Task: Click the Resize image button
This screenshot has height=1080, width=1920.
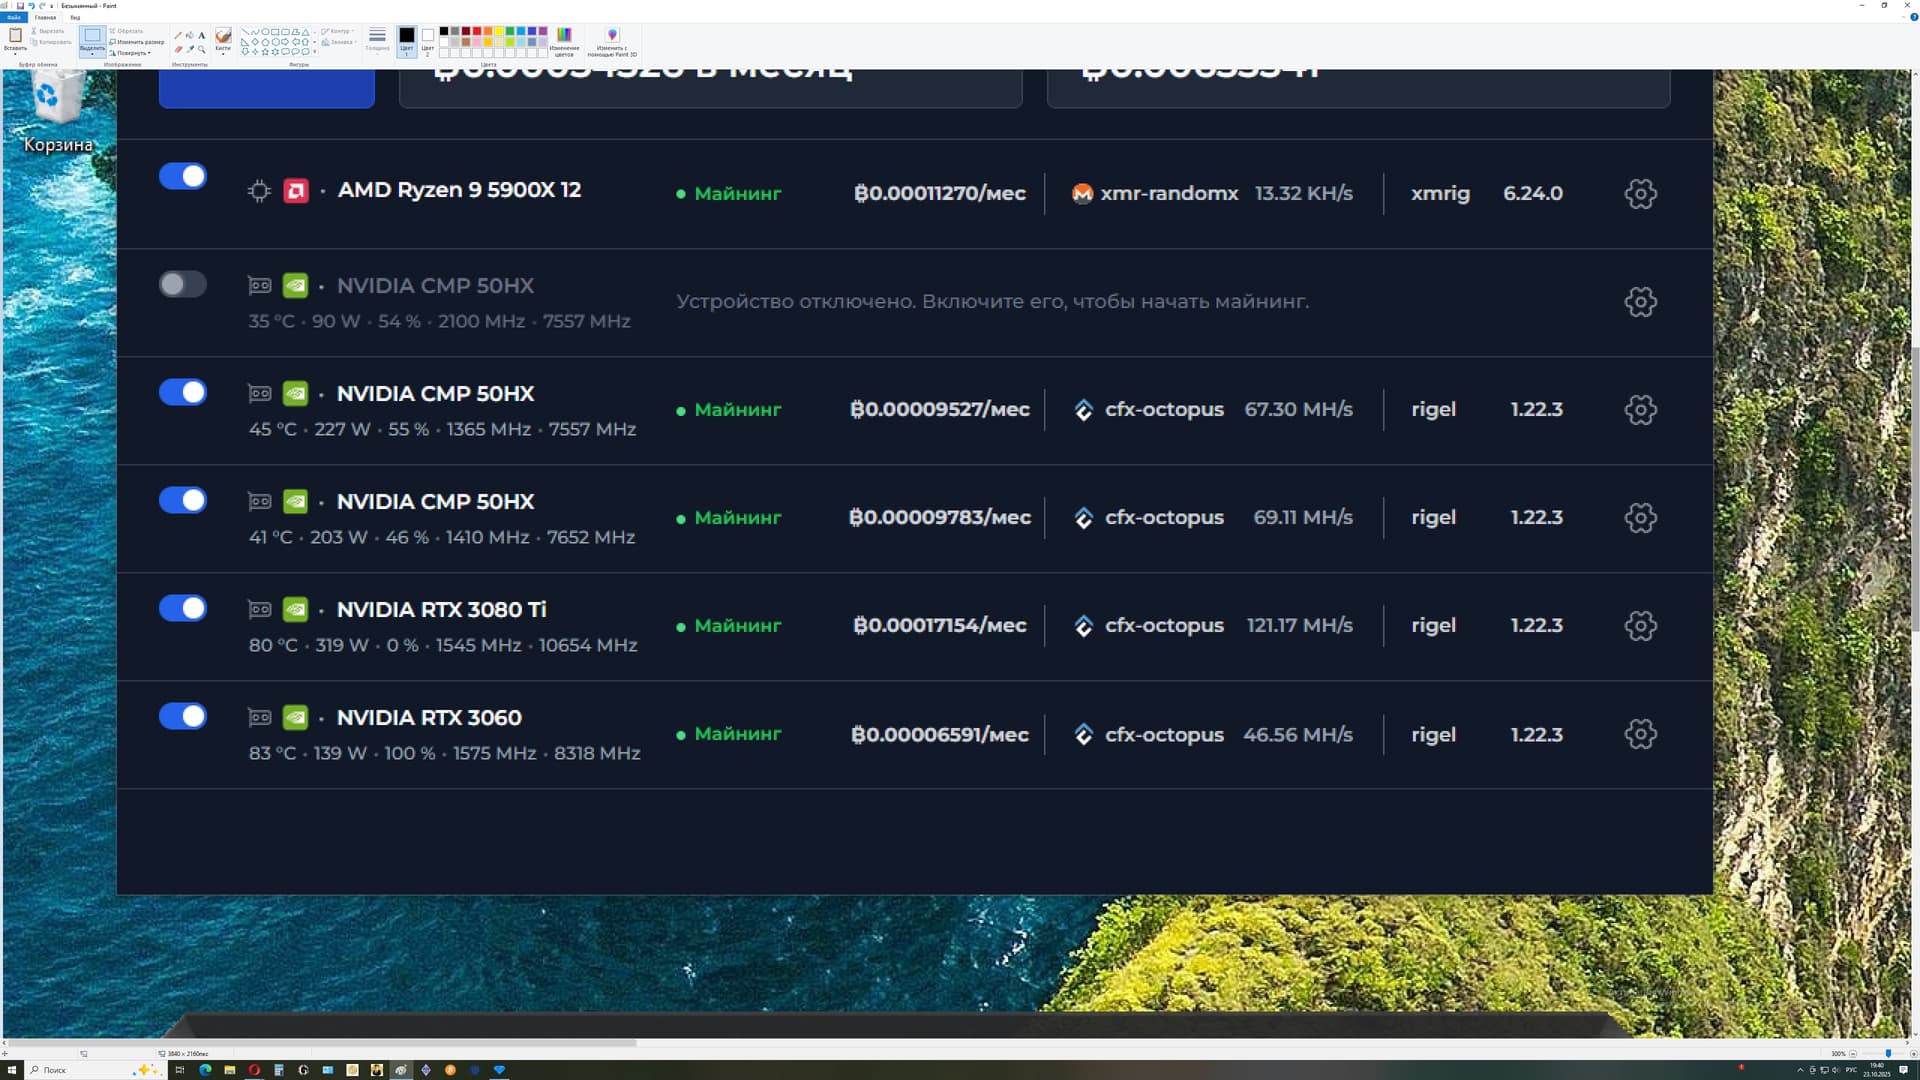Action: pyautogui.click(x=136, y=42)
